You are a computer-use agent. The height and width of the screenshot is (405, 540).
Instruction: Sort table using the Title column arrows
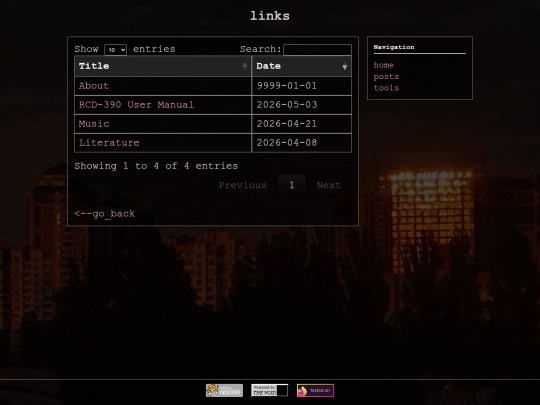coord(245,66)
